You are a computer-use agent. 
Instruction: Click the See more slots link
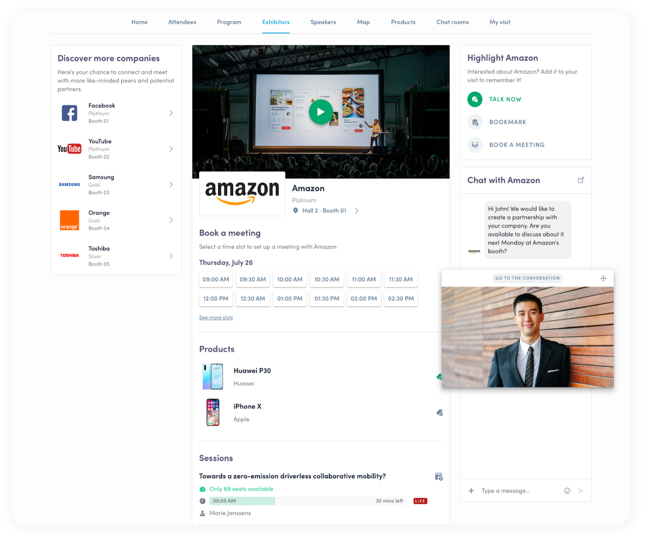(x=216, y=318)
